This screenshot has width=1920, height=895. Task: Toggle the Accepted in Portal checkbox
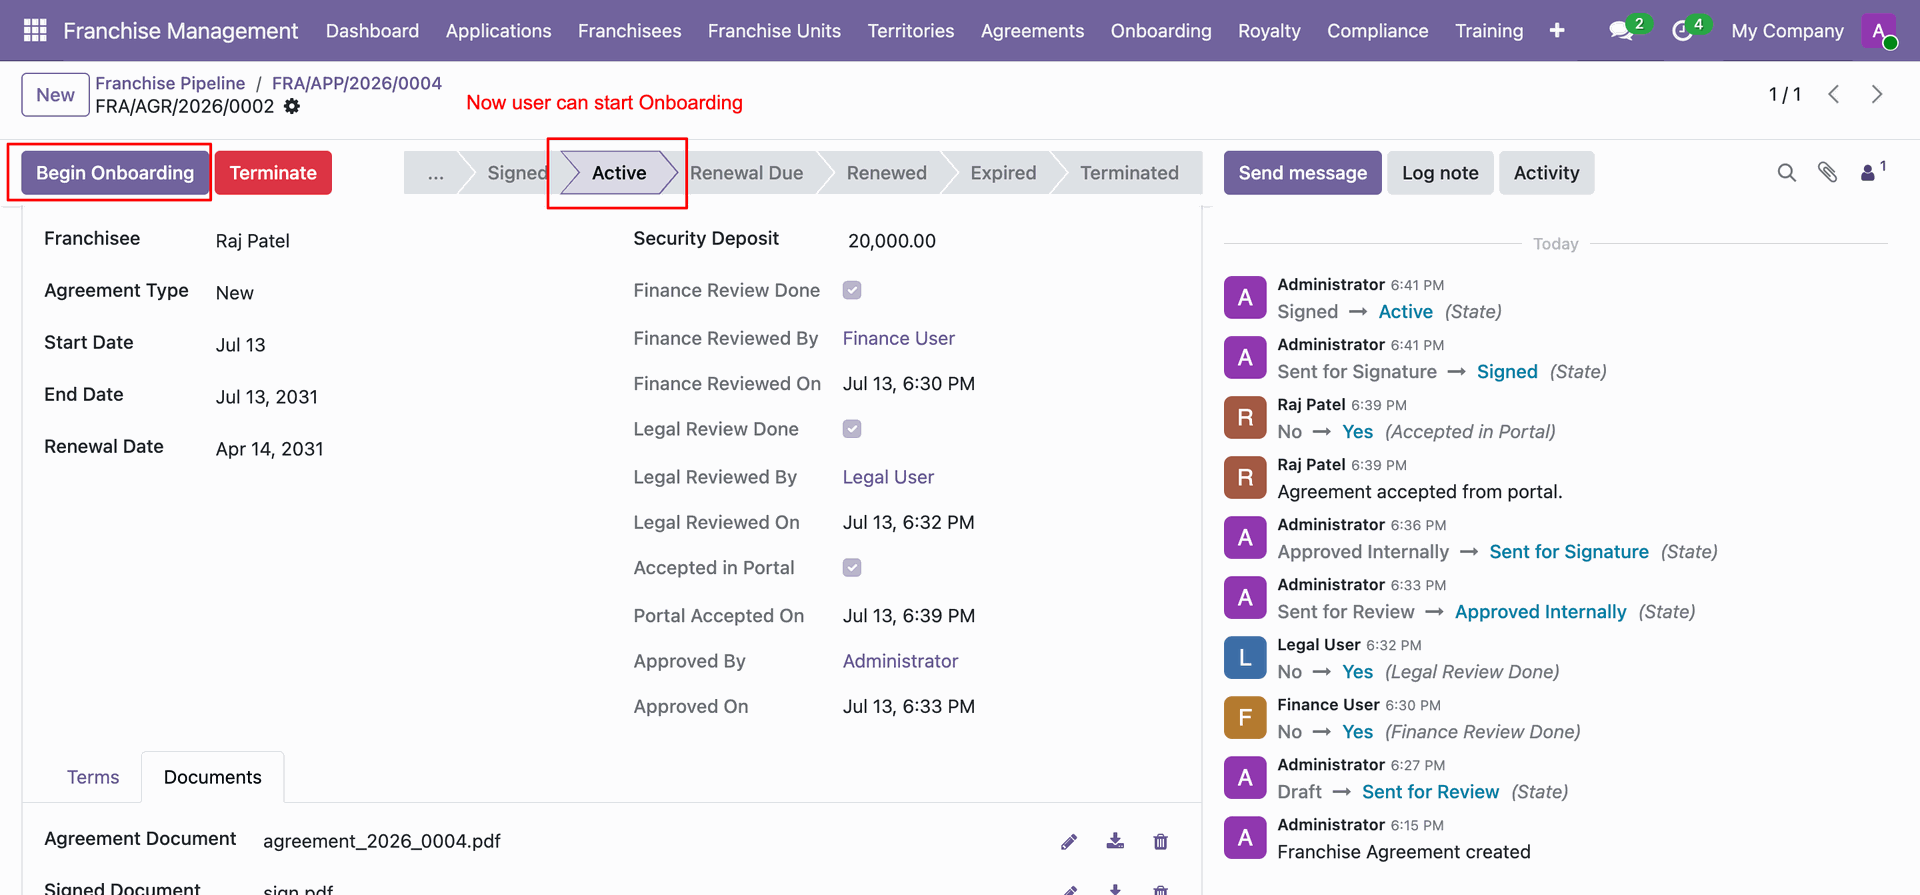[852, 568]
